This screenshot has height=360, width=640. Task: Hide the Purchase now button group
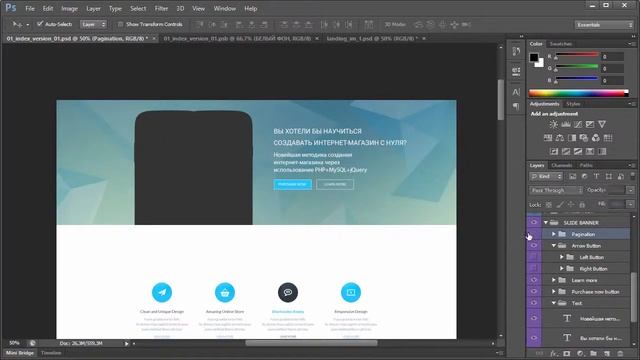(533, 291)
